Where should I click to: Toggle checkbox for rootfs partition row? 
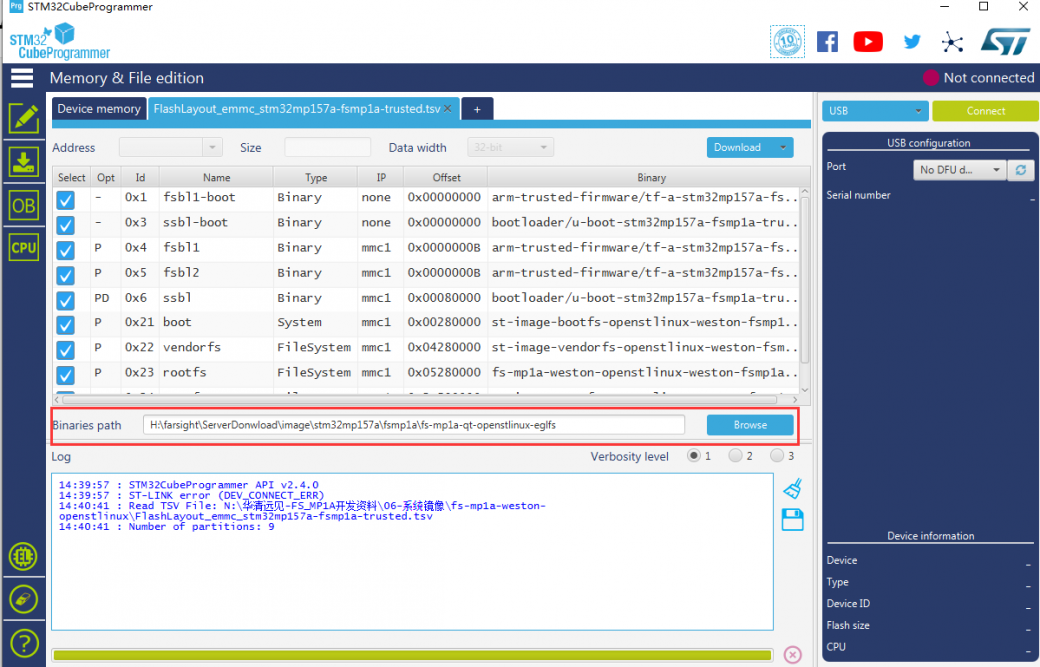tap(66, 375)
